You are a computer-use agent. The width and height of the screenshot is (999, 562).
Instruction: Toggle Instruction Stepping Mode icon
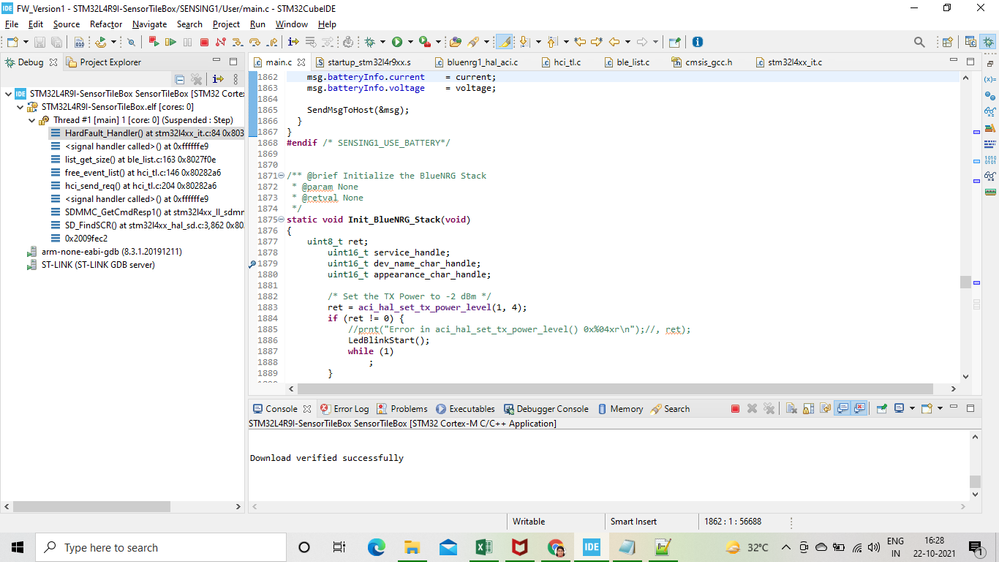[x=293, y=42]
